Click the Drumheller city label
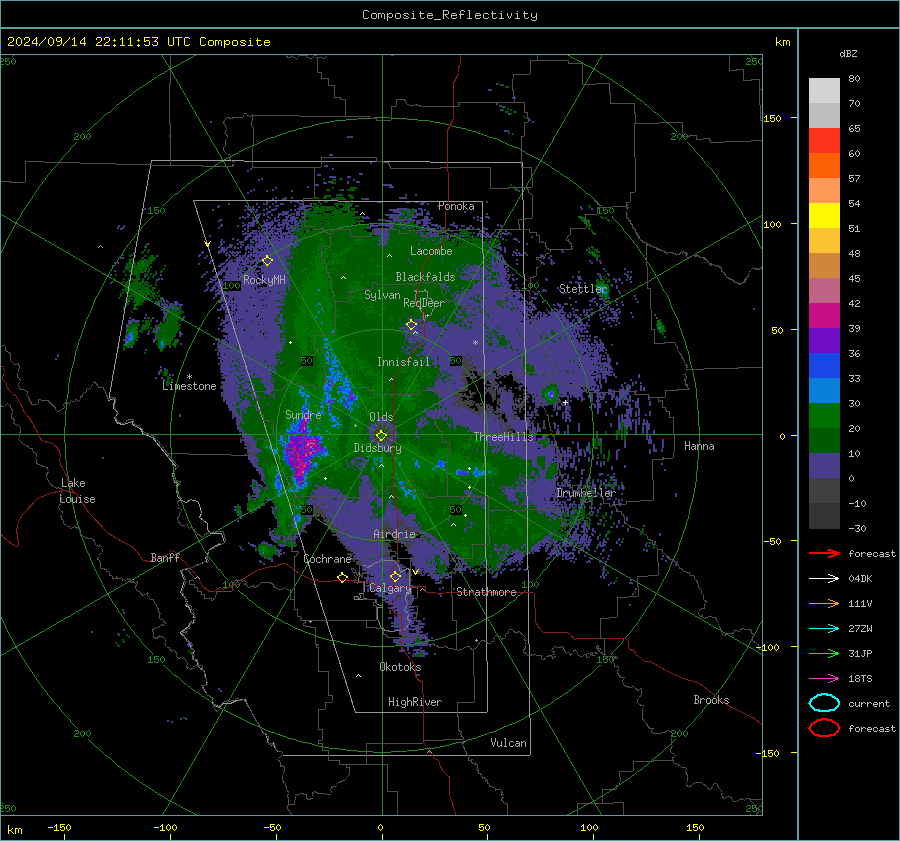Viewport: 900px width, 841px height. click(586, 493)
